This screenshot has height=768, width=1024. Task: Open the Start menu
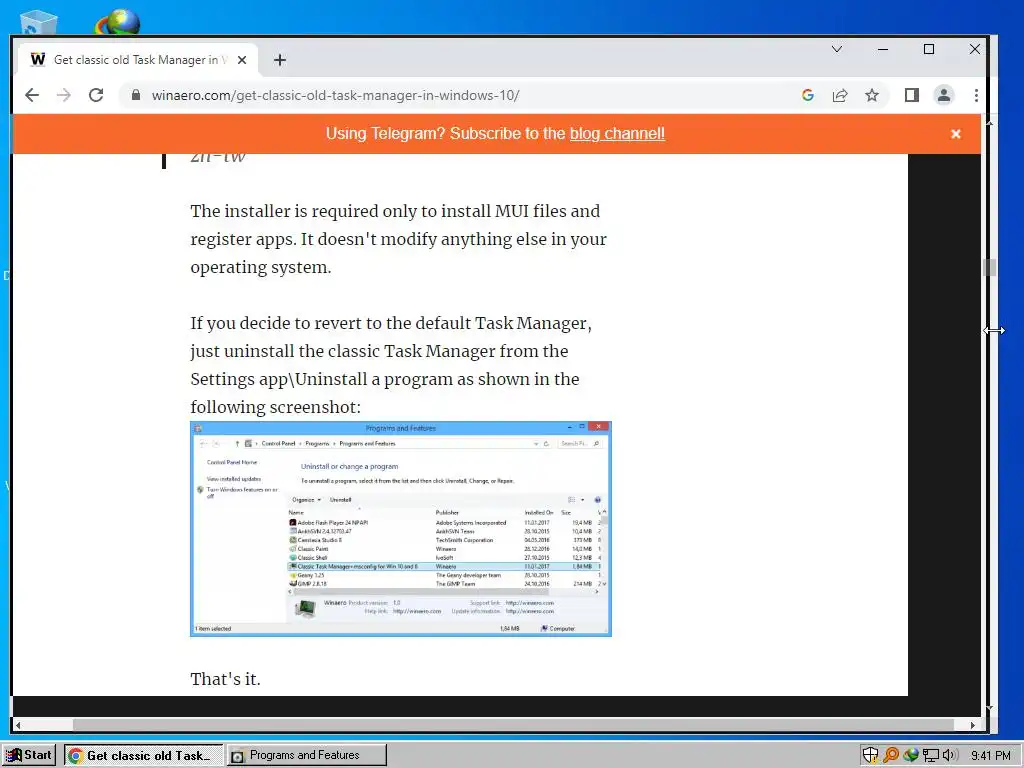click(29, 756)
